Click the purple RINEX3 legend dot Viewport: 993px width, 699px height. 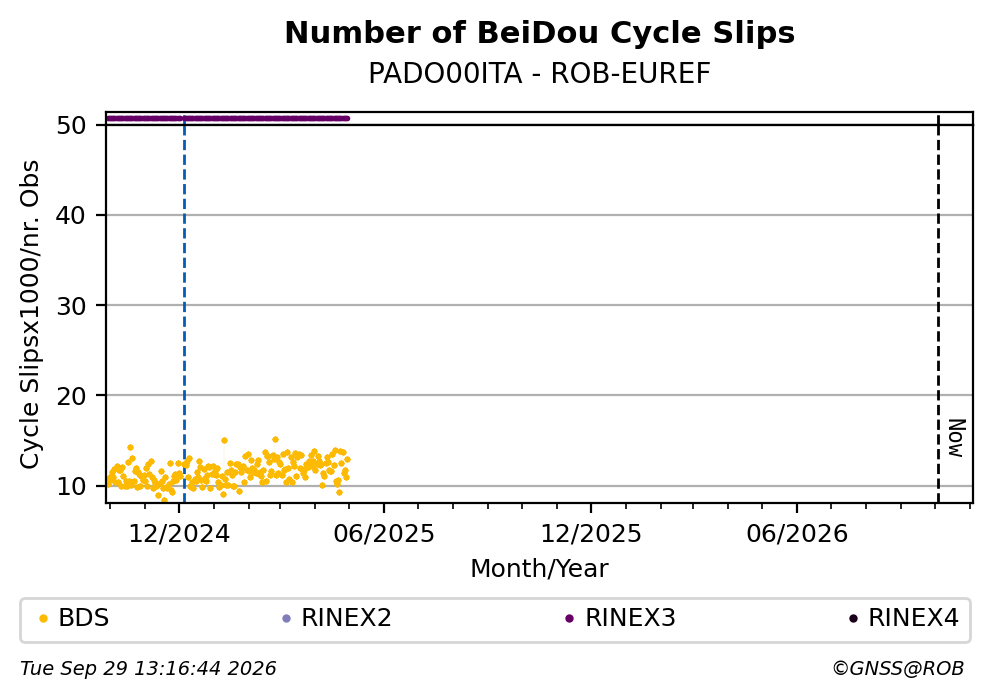(569, 619)
